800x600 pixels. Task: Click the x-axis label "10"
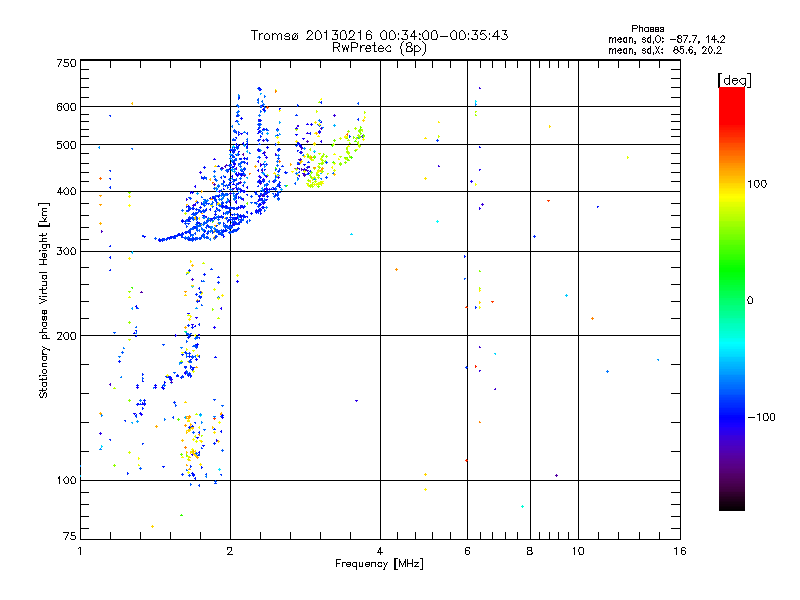click(x=578, y=551)
